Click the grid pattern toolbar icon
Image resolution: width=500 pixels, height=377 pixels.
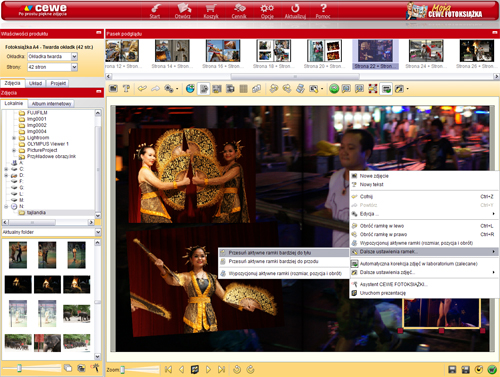click(244, 89)
